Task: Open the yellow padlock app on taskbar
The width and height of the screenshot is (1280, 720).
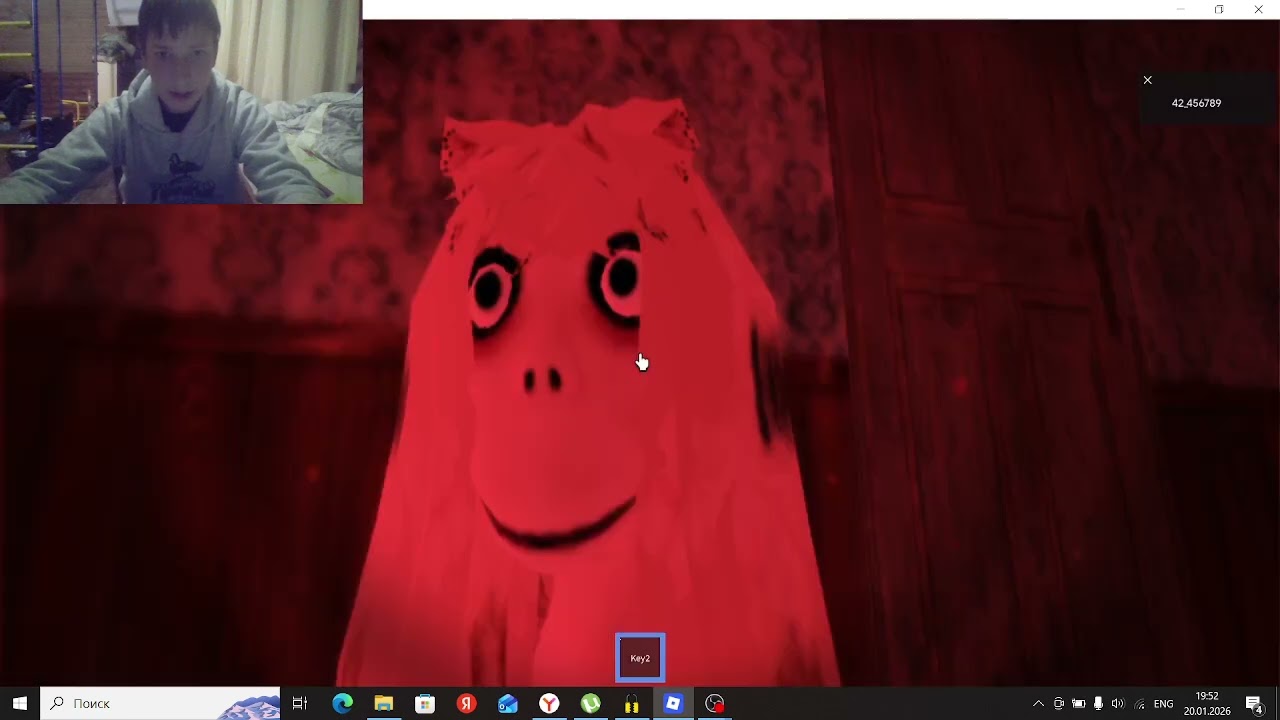Action: pos(631,704)
